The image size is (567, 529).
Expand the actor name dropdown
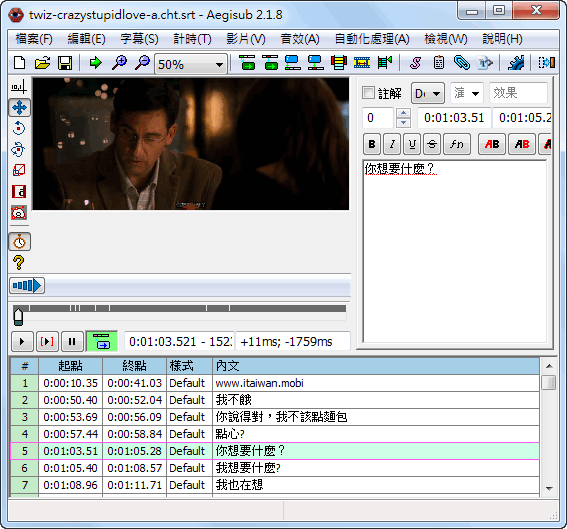click(x=467, y=93)
